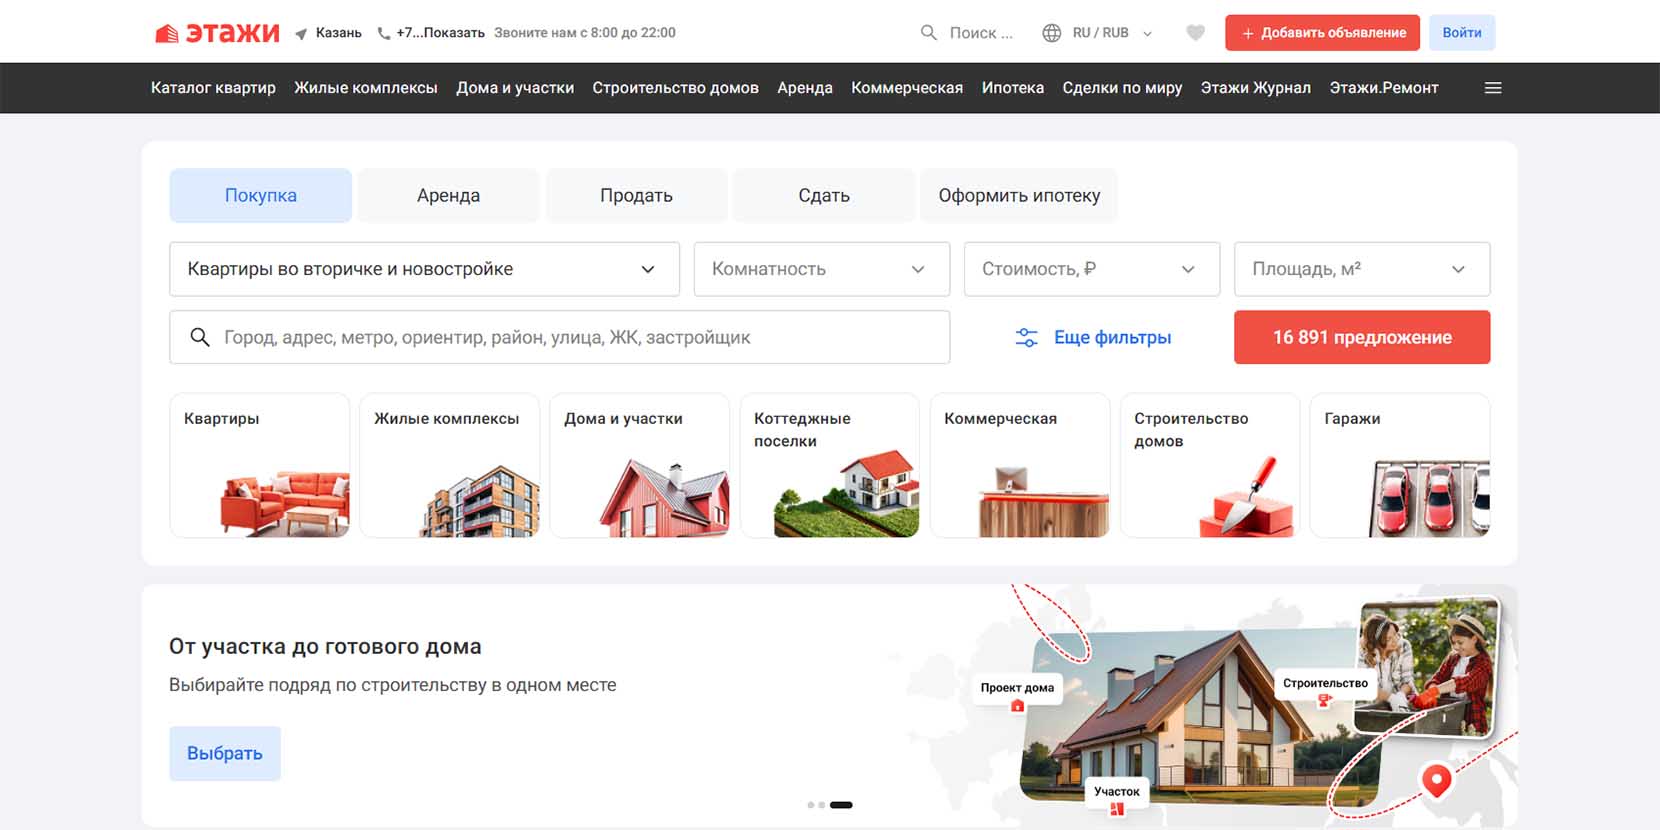Click the magnifier search icon in header
1660x830 pixels.
pyautogui.click(x=928, y=33)
